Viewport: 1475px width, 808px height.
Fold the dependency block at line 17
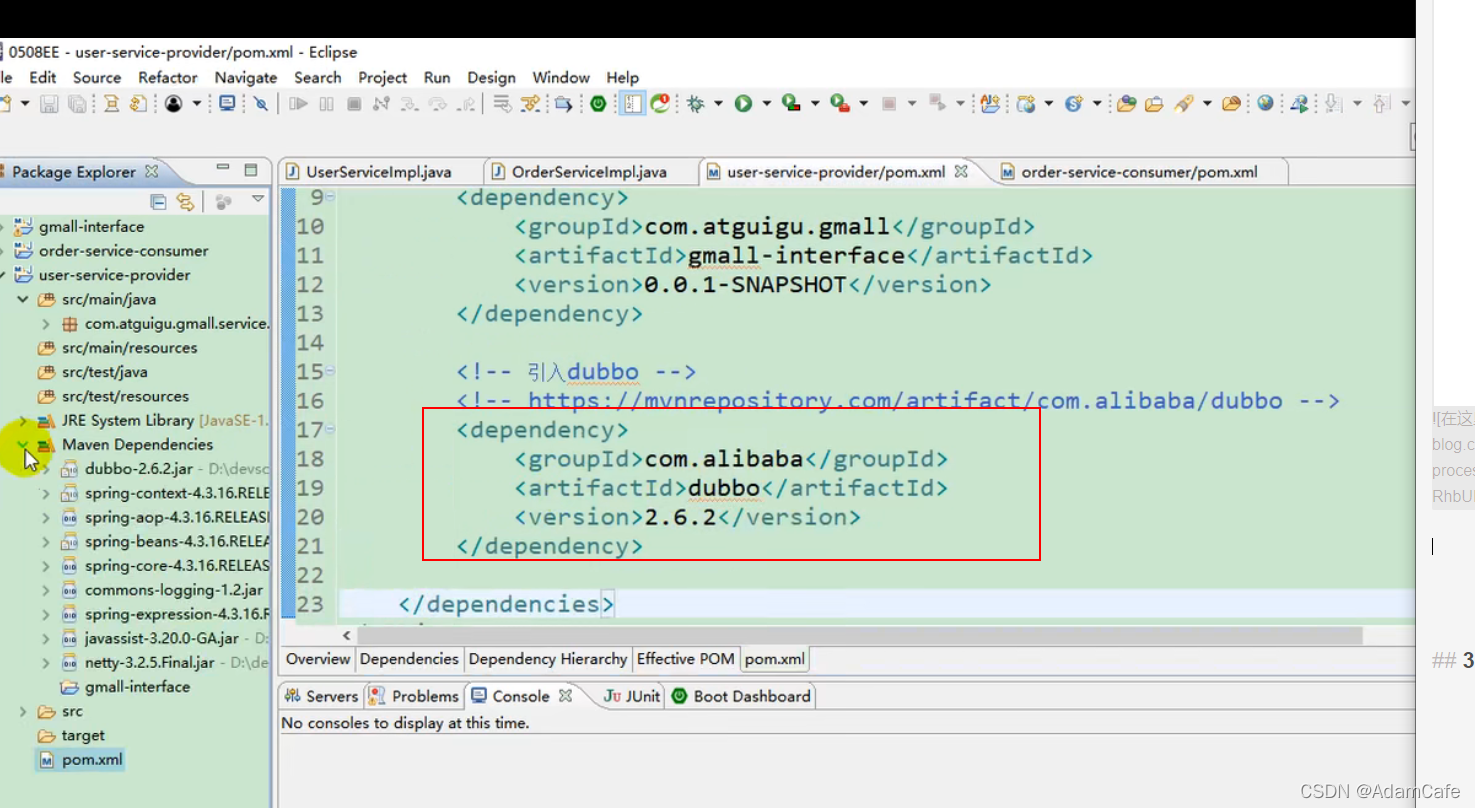[330, 430]
